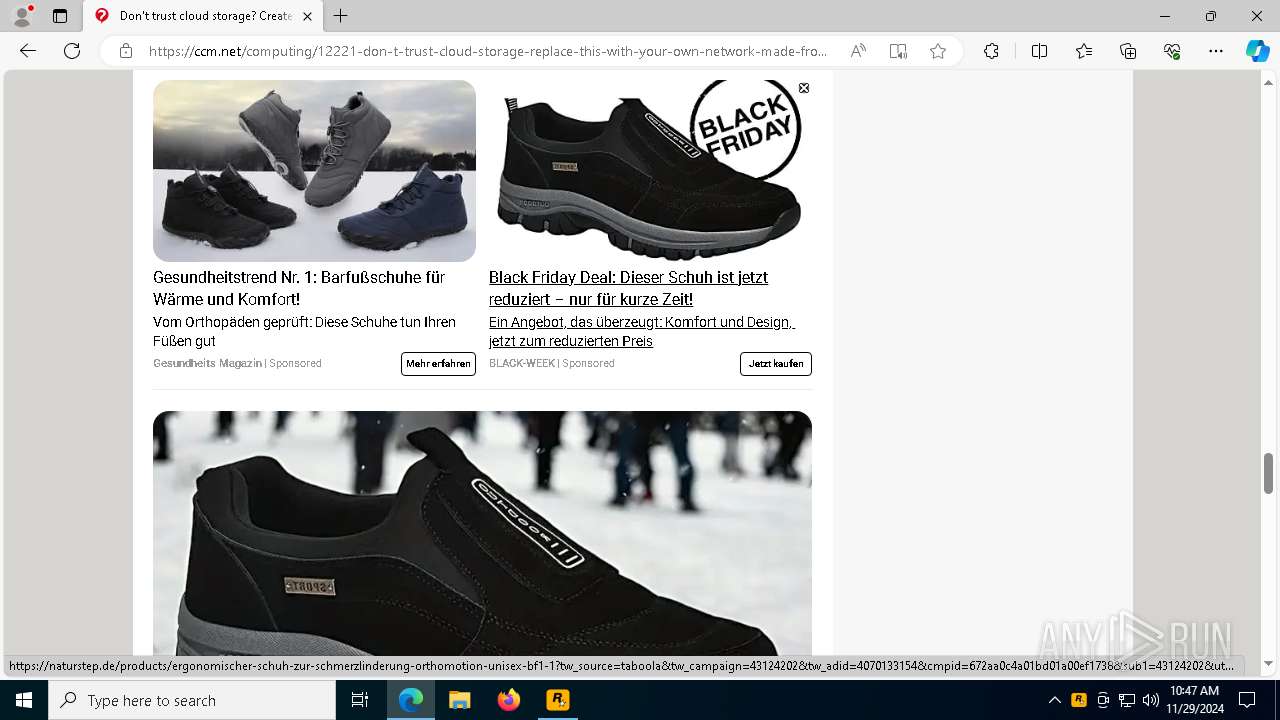Open Settings and more menu
Image resolution: width=1280 pixels, height=720 pixels.
pyautogui.click(x=1216, y=51)
